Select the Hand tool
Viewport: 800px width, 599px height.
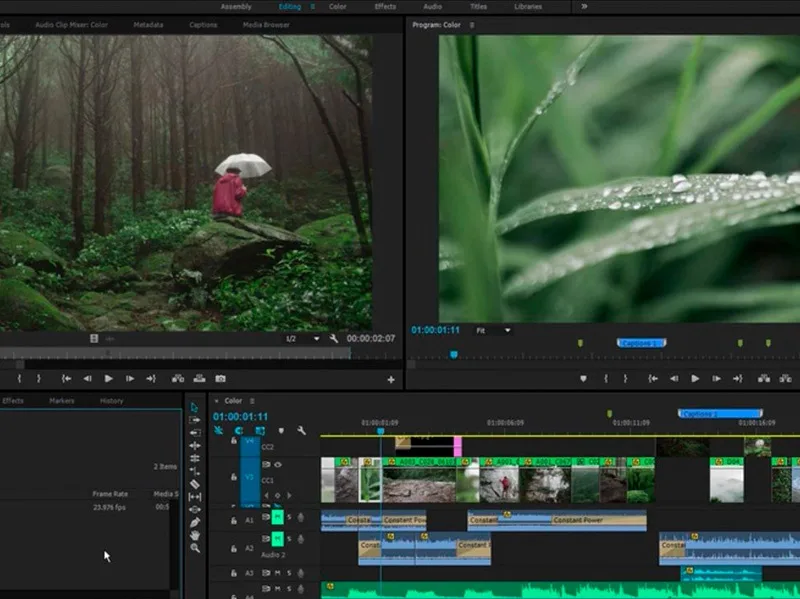195,535
